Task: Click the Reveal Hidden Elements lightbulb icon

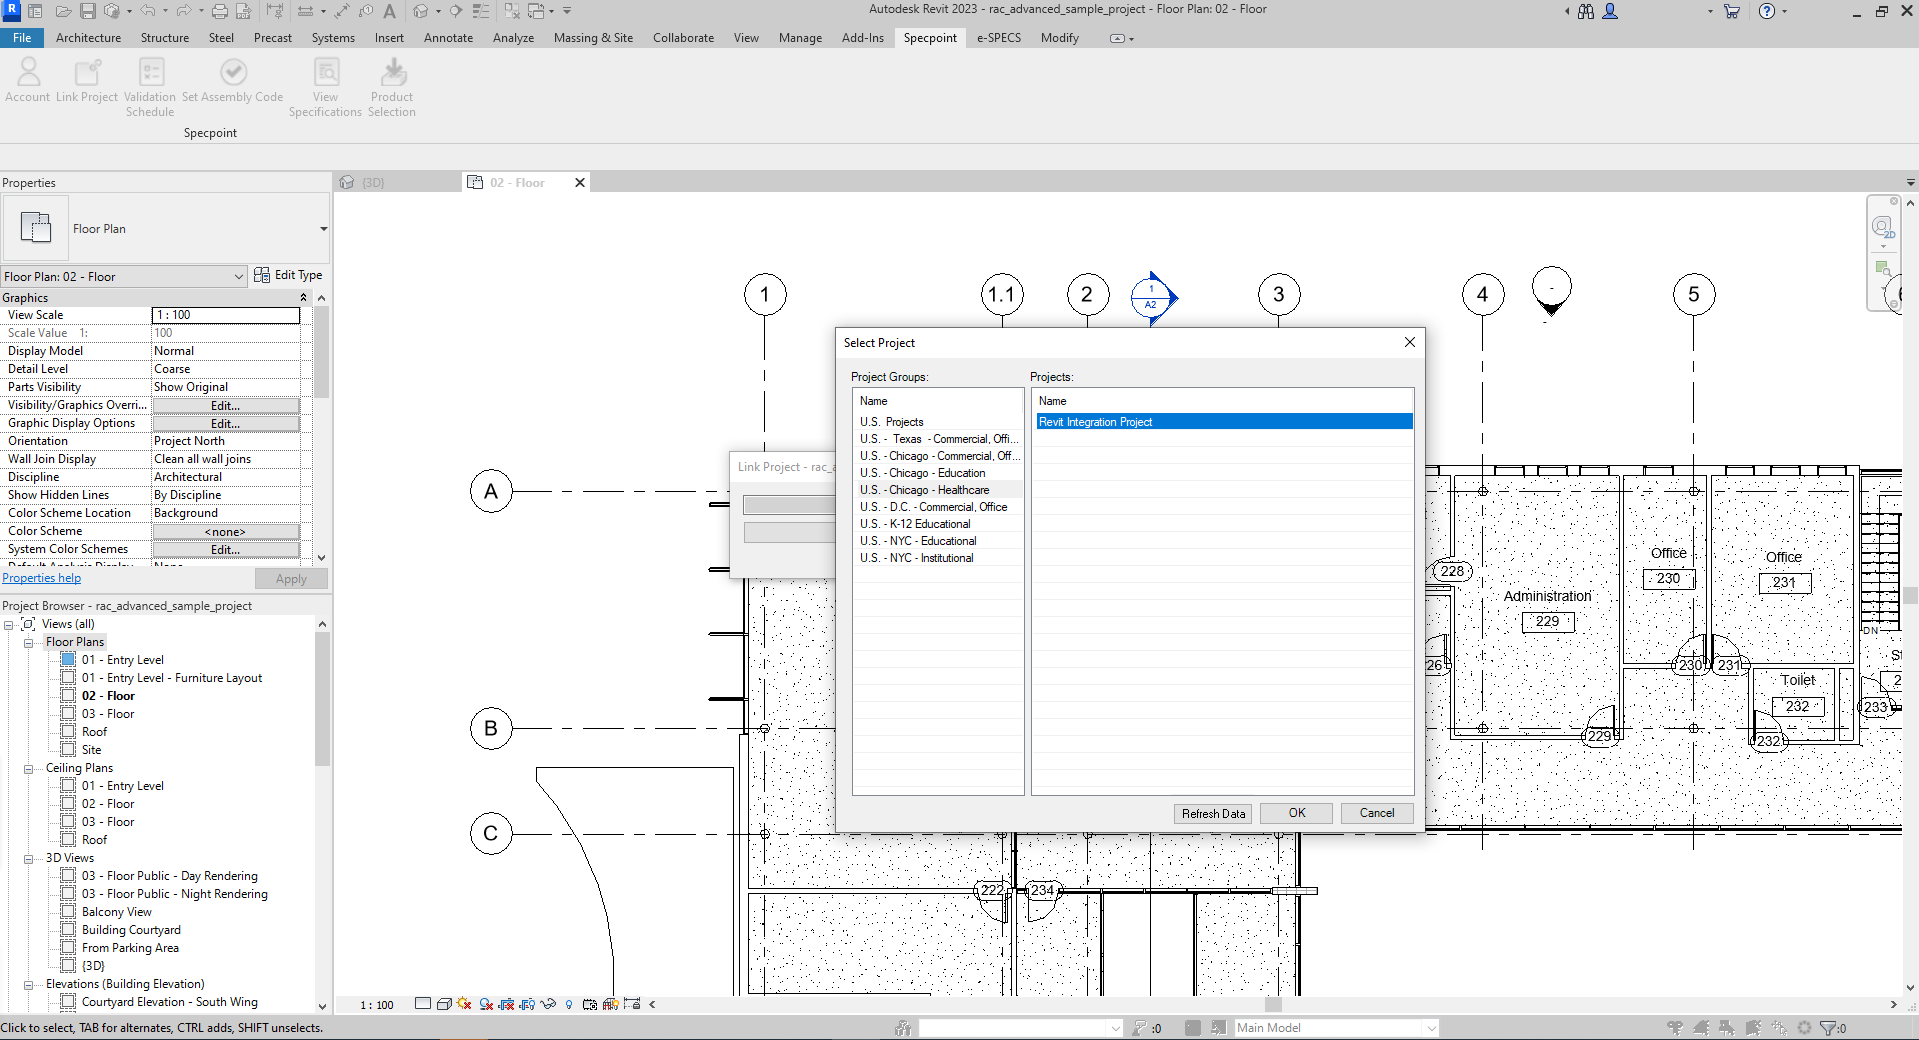Action: (x=569, y=1004)
